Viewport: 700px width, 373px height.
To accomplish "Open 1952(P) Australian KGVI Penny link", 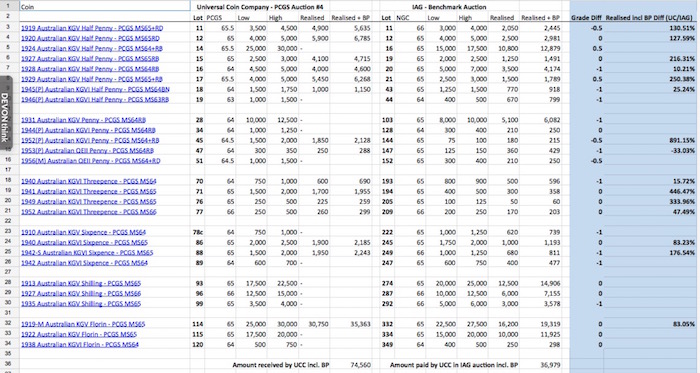I will click(90, 140).
